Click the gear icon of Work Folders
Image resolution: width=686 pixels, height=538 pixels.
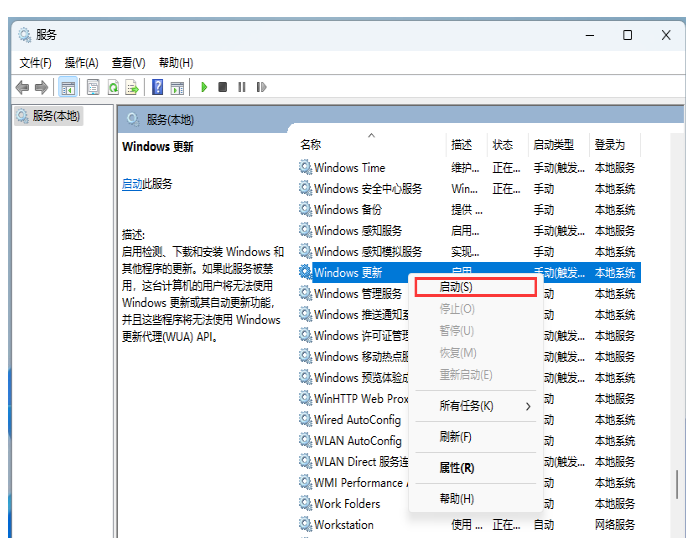(305, 503)
